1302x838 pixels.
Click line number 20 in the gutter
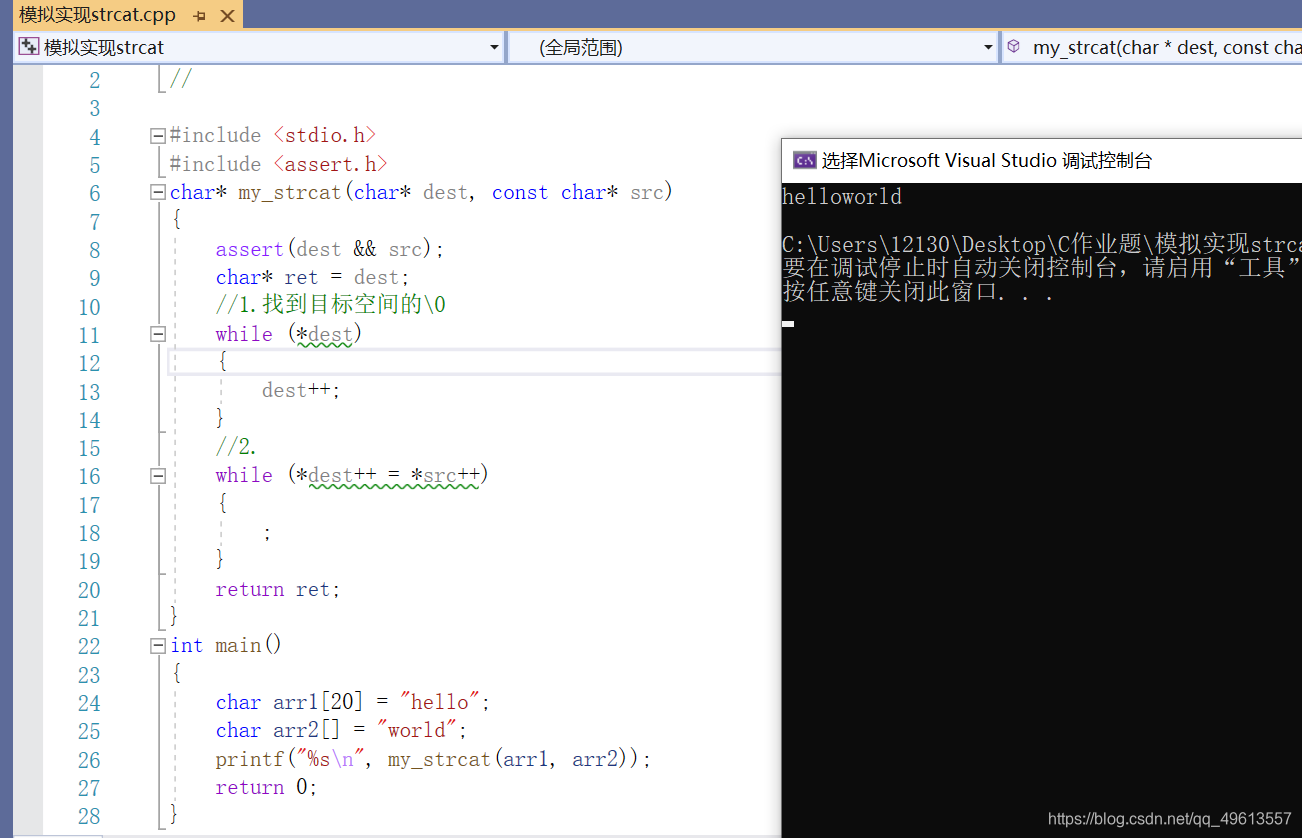pyautogui.click(x=89, y=590)
